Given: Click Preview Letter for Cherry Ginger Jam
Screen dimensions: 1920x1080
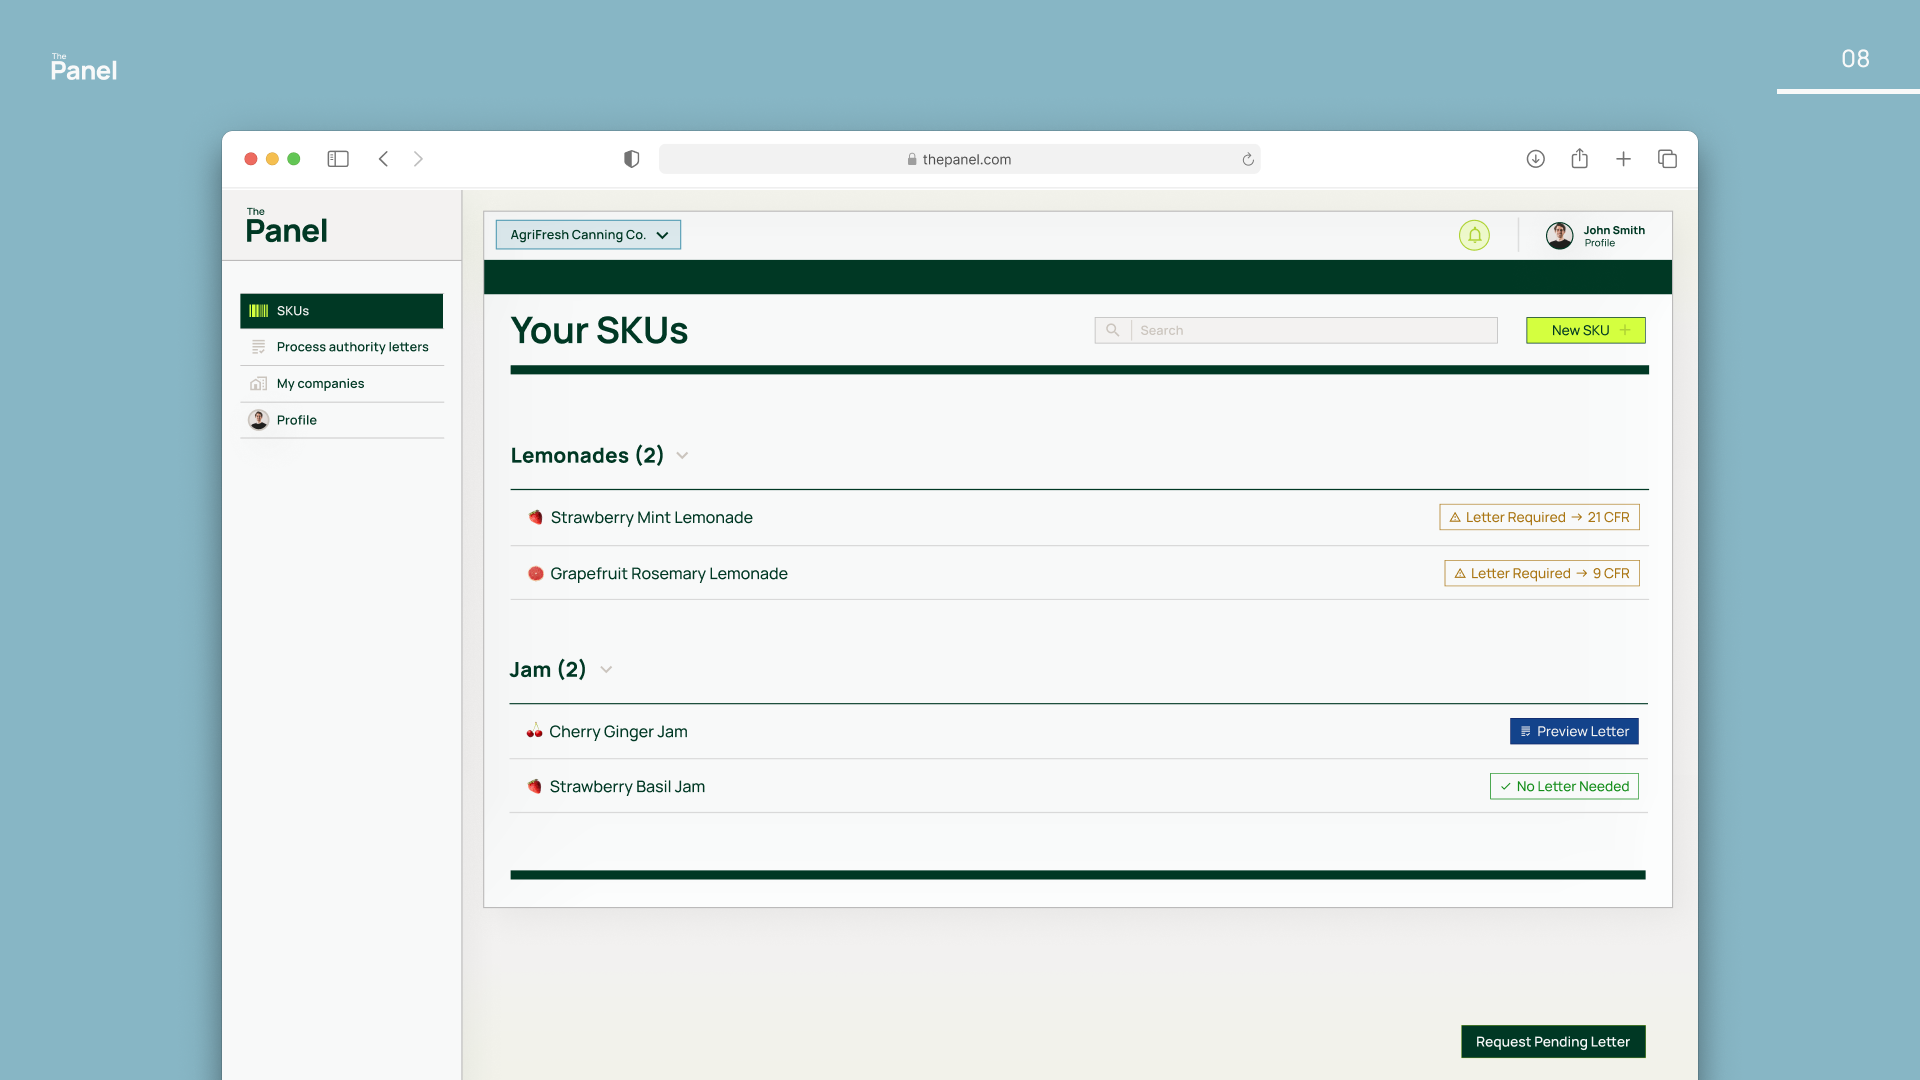Looking at the screenshot, I should click(1574, 732).
